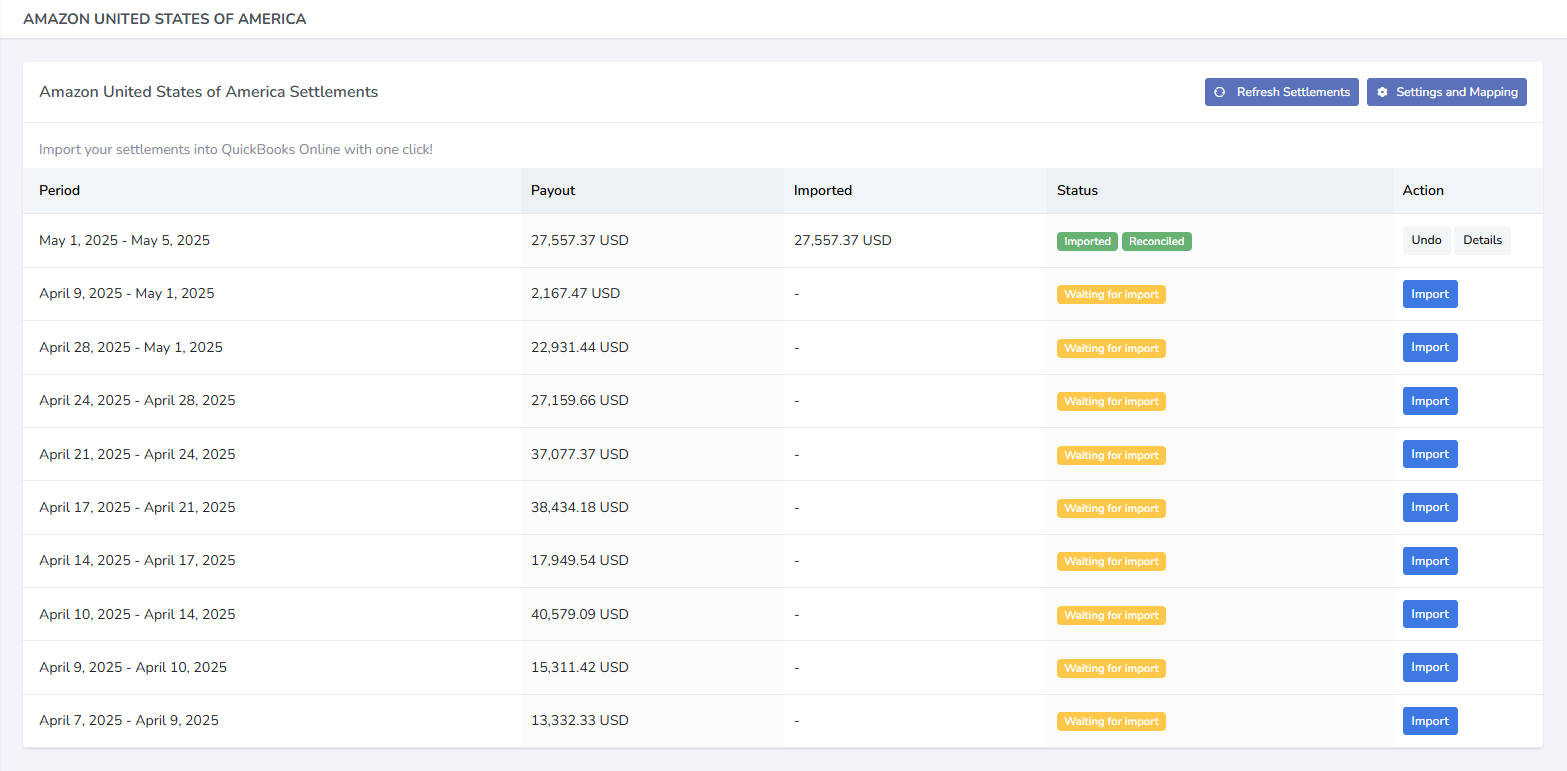Click payout value 13,332.33 USD
The width and height of the screenshot is (1567, 771).
pos(580,720)
